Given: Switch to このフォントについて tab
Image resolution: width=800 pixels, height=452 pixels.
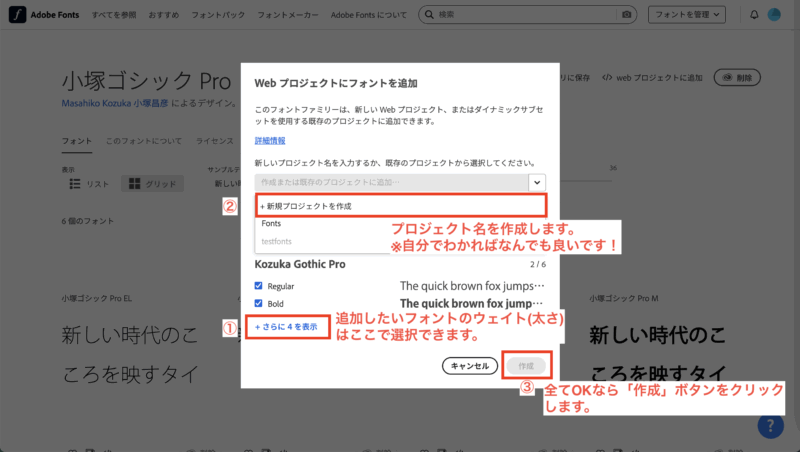Looking at the screenshot, I should click(x=144, y=141).
